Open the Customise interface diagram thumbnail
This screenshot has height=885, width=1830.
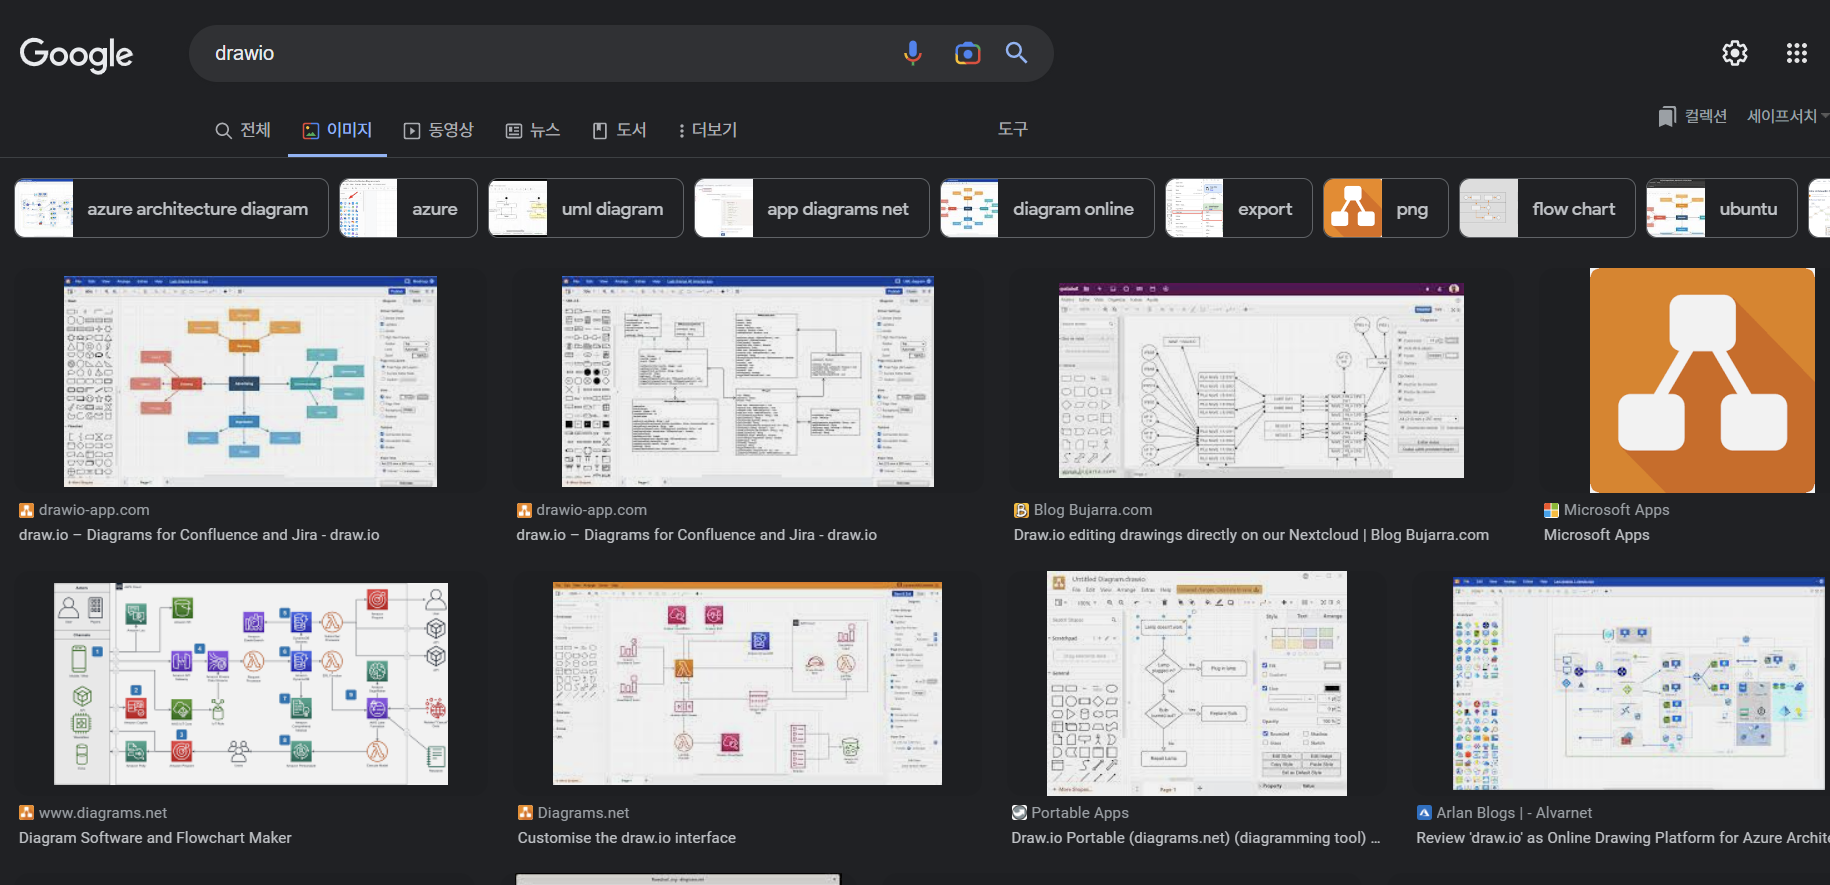coord(747,684)
